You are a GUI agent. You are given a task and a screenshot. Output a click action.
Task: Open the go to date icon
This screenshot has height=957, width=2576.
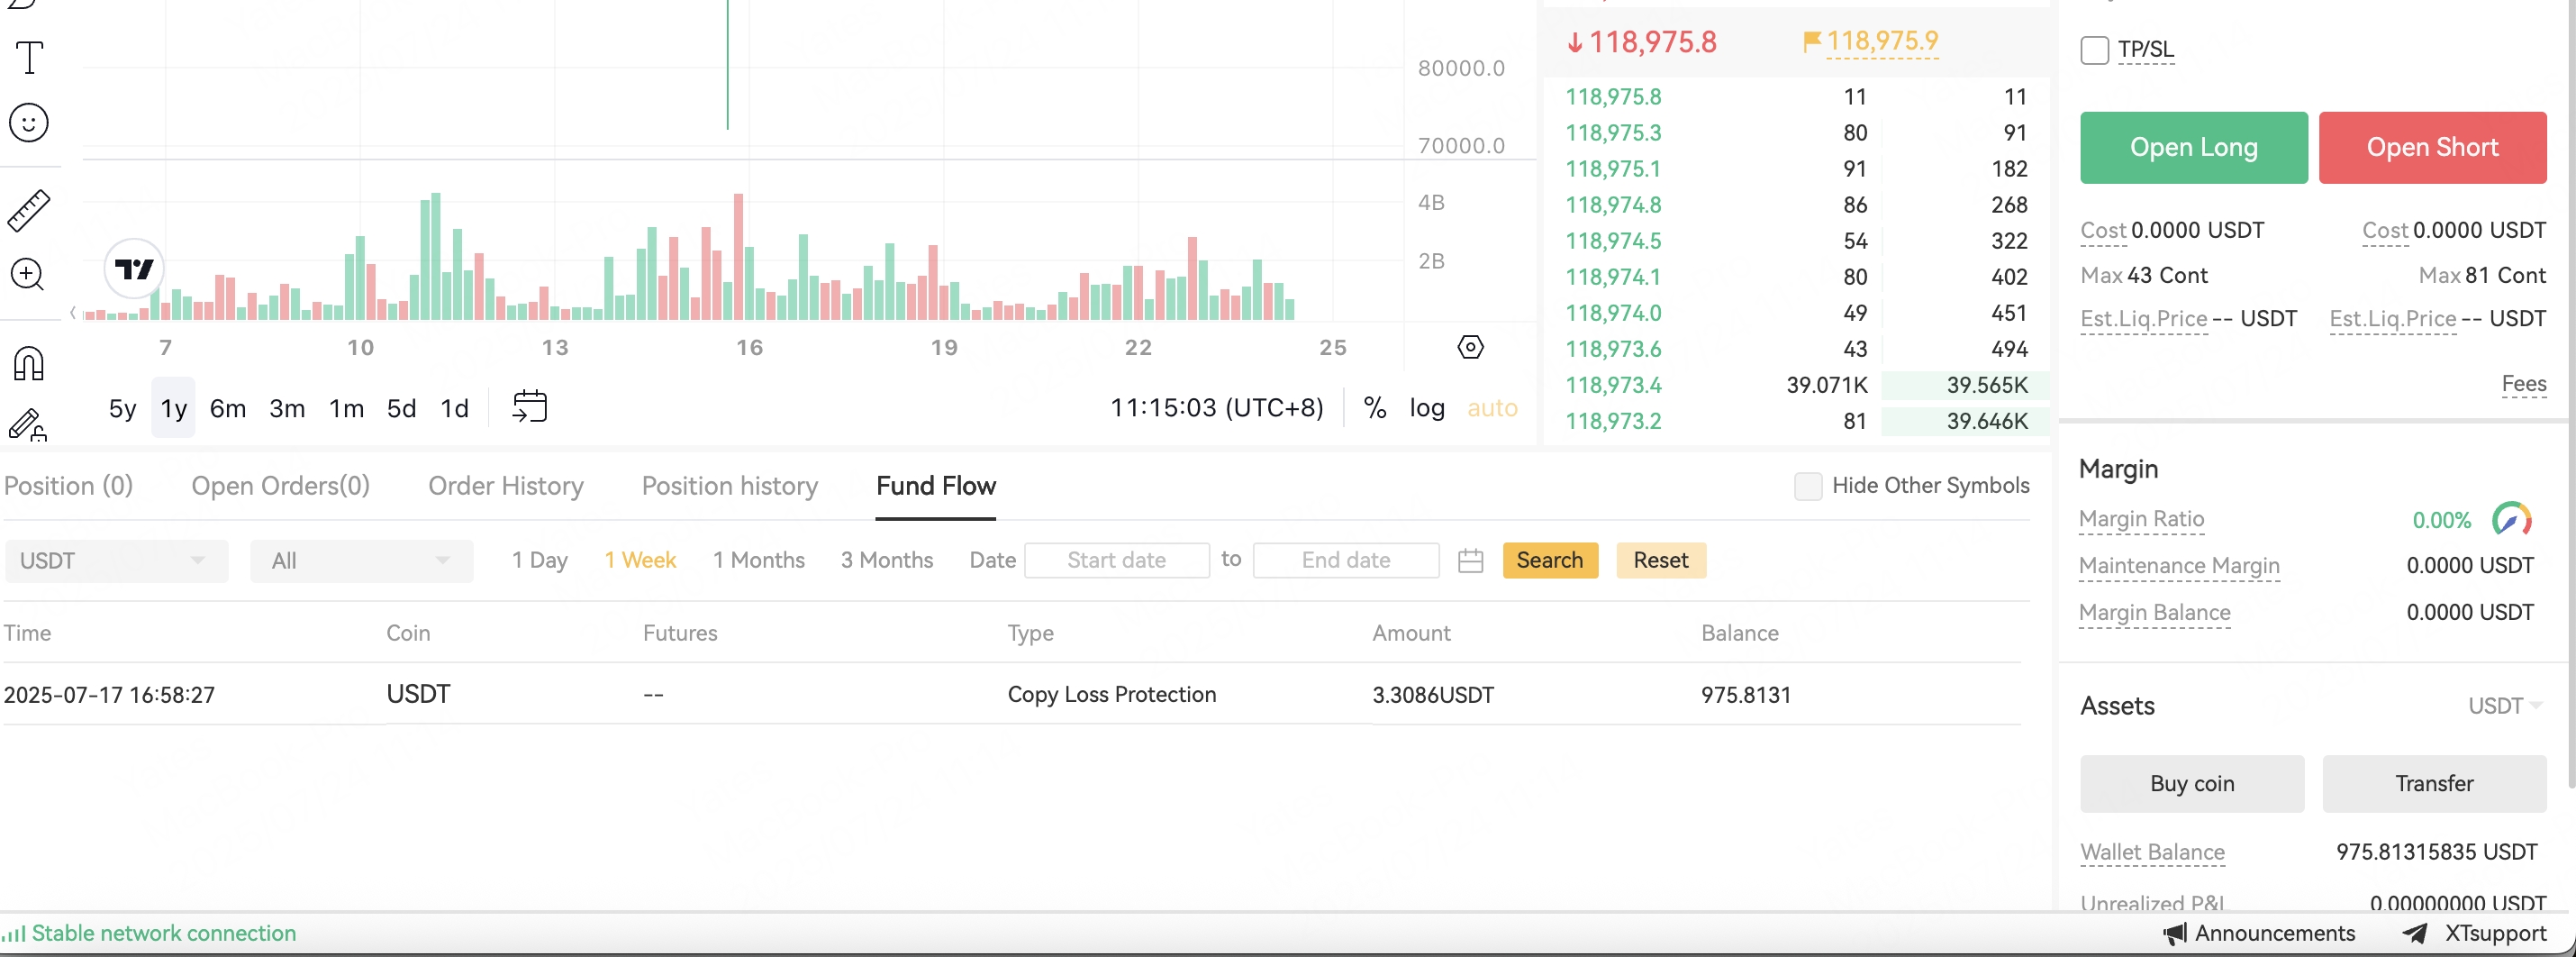point(529,407)
